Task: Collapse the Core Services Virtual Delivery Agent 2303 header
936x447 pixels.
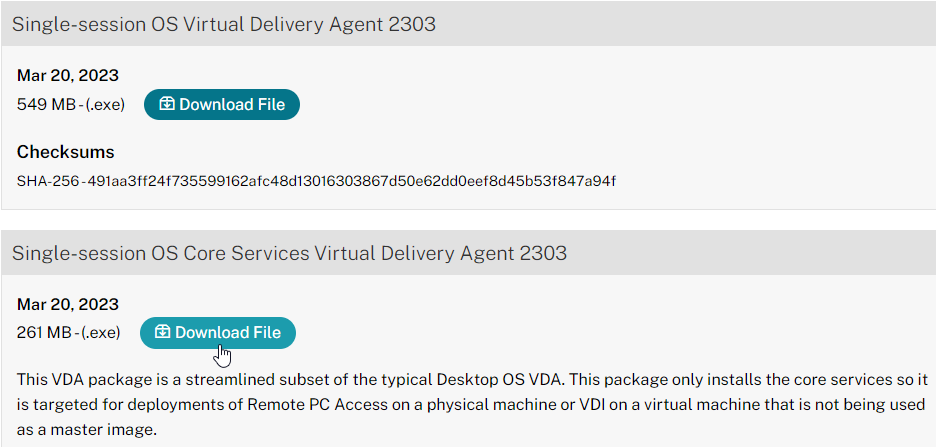Action: pyautogui.click(x=468, y=253)
